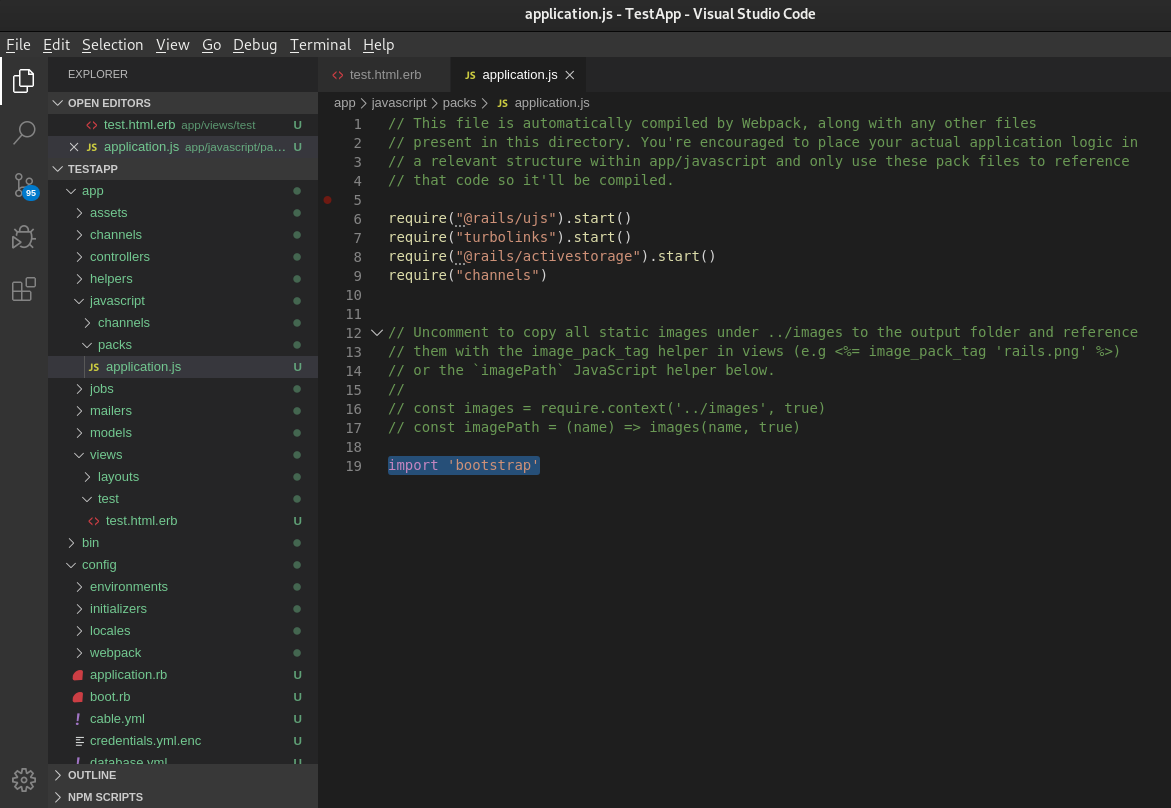1171x808 pixels.
Task: Open the Debug view icon
Action: point(24,237)
